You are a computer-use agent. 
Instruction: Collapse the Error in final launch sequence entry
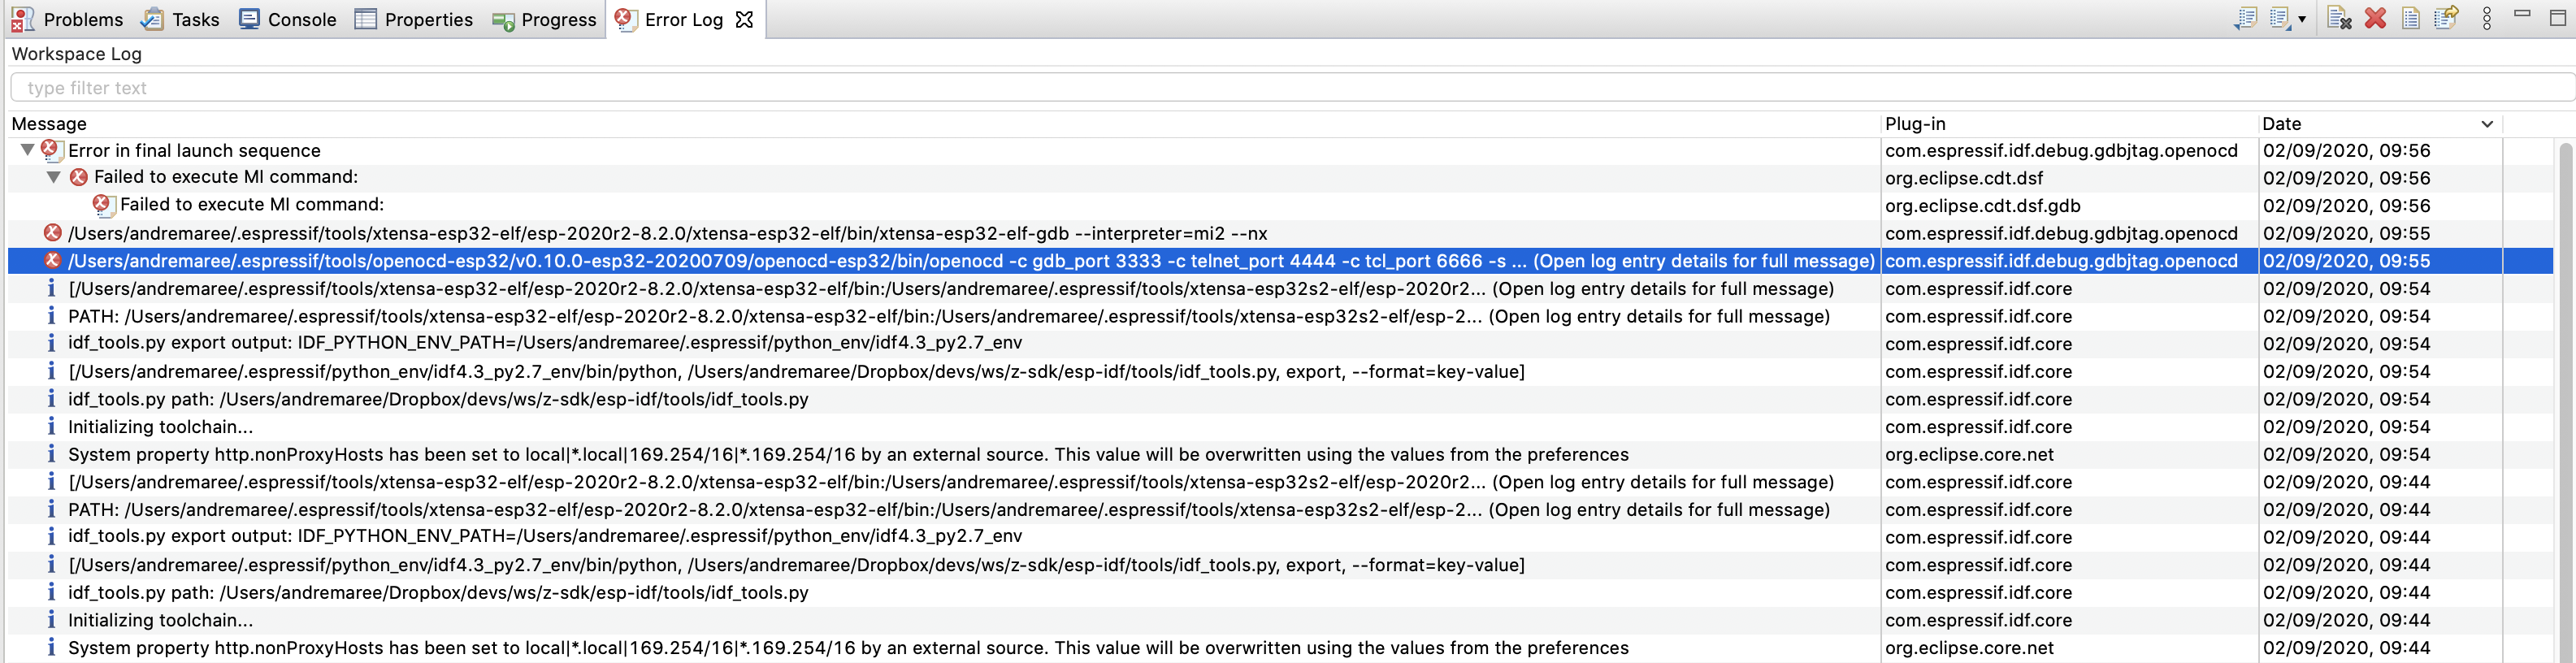pyautogui.click(x=26, y=150)
